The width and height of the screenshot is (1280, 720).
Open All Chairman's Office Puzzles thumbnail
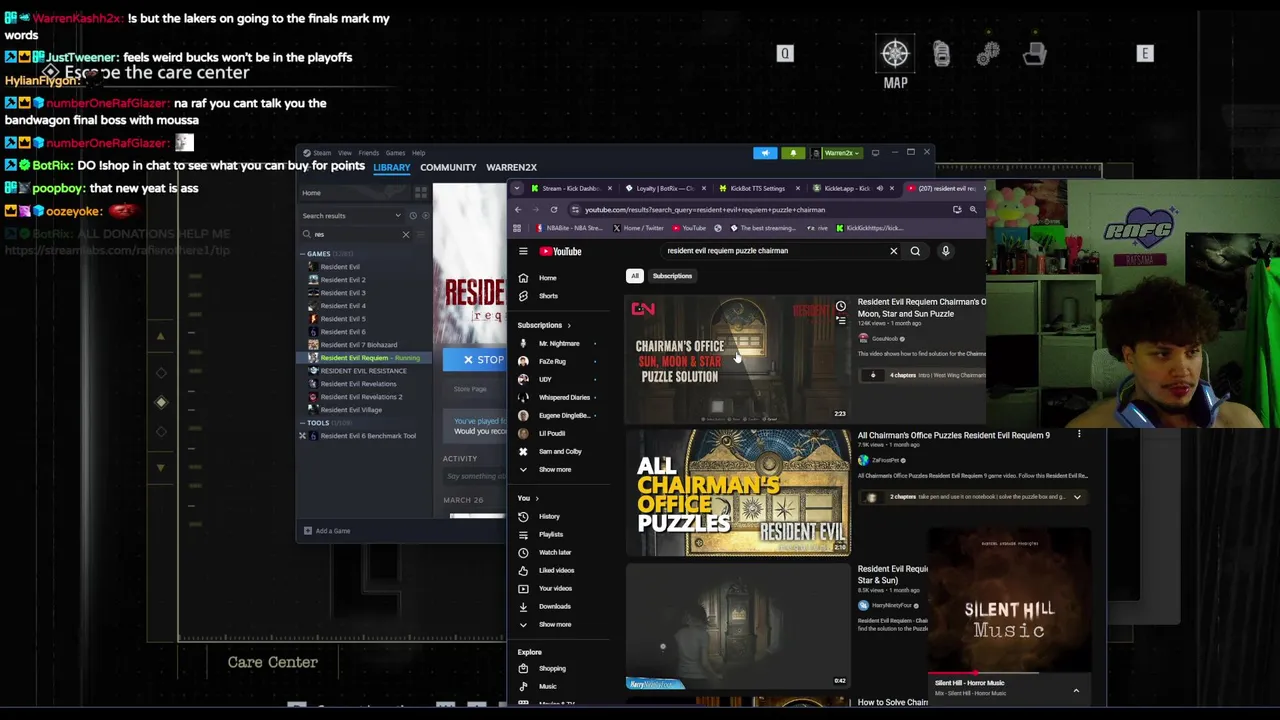[738, 492]
